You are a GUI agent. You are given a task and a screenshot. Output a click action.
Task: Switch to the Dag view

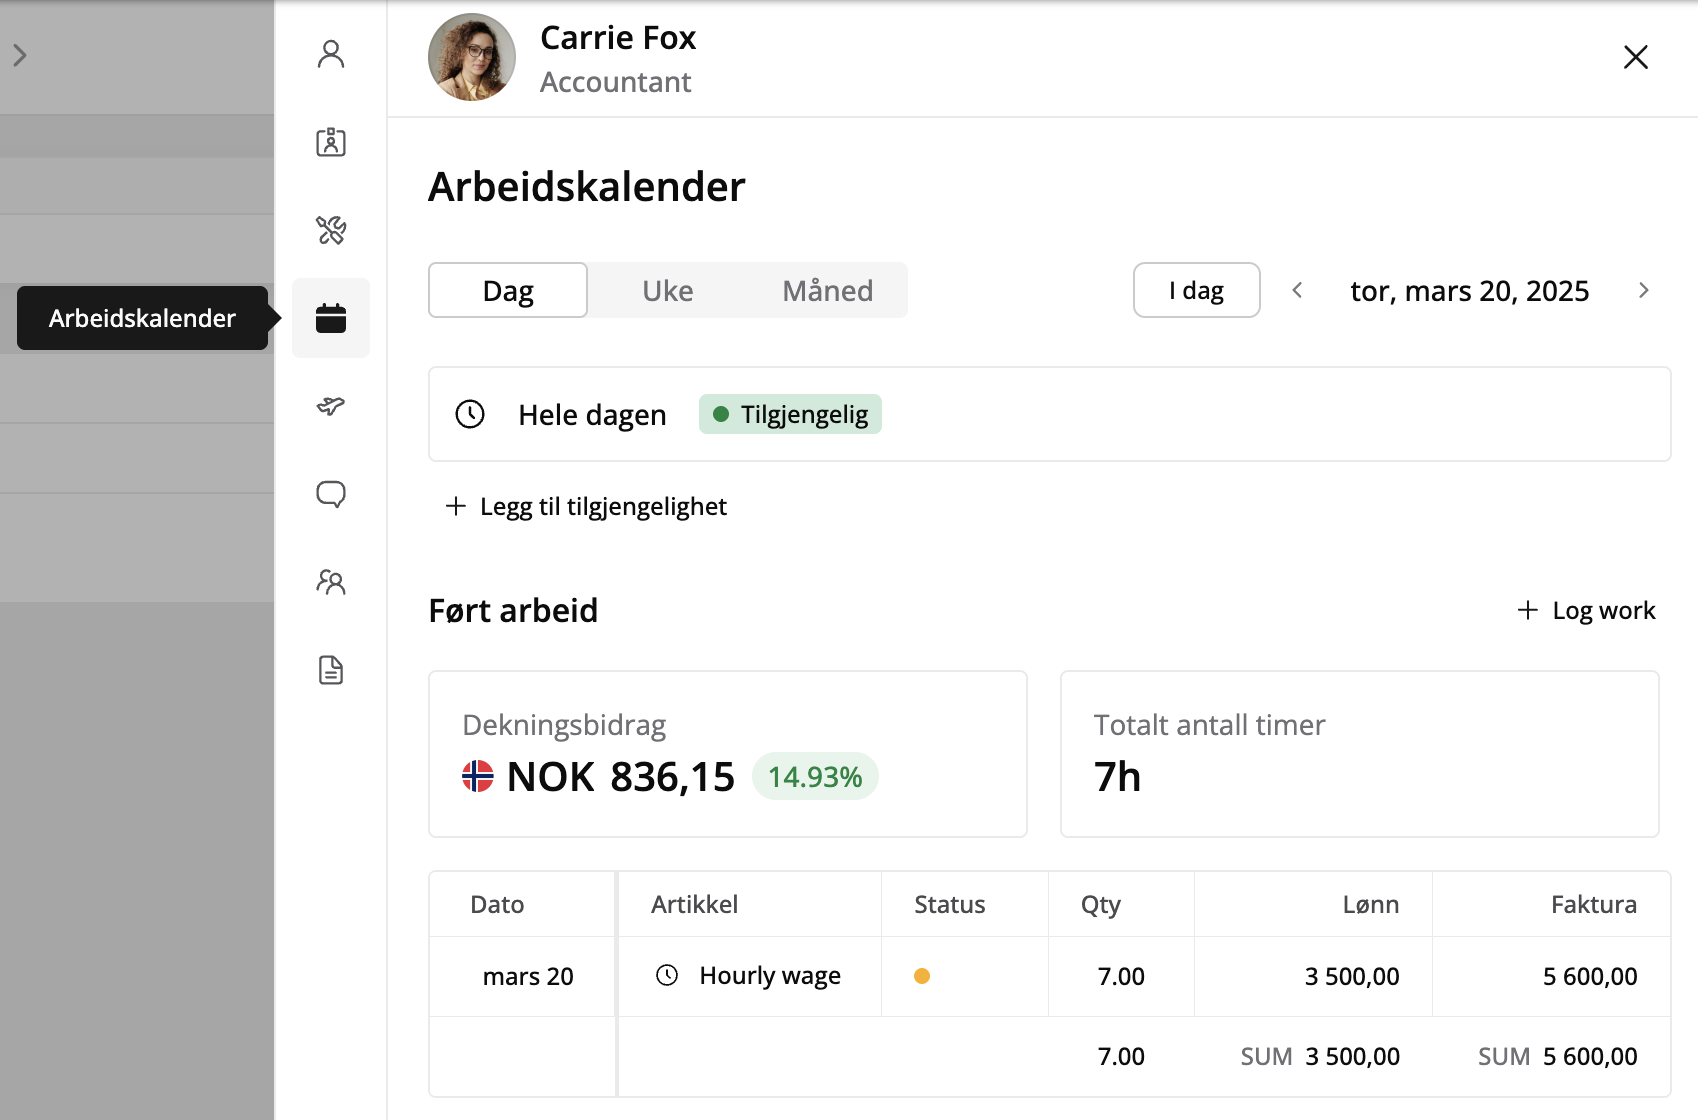pos(508,291)
